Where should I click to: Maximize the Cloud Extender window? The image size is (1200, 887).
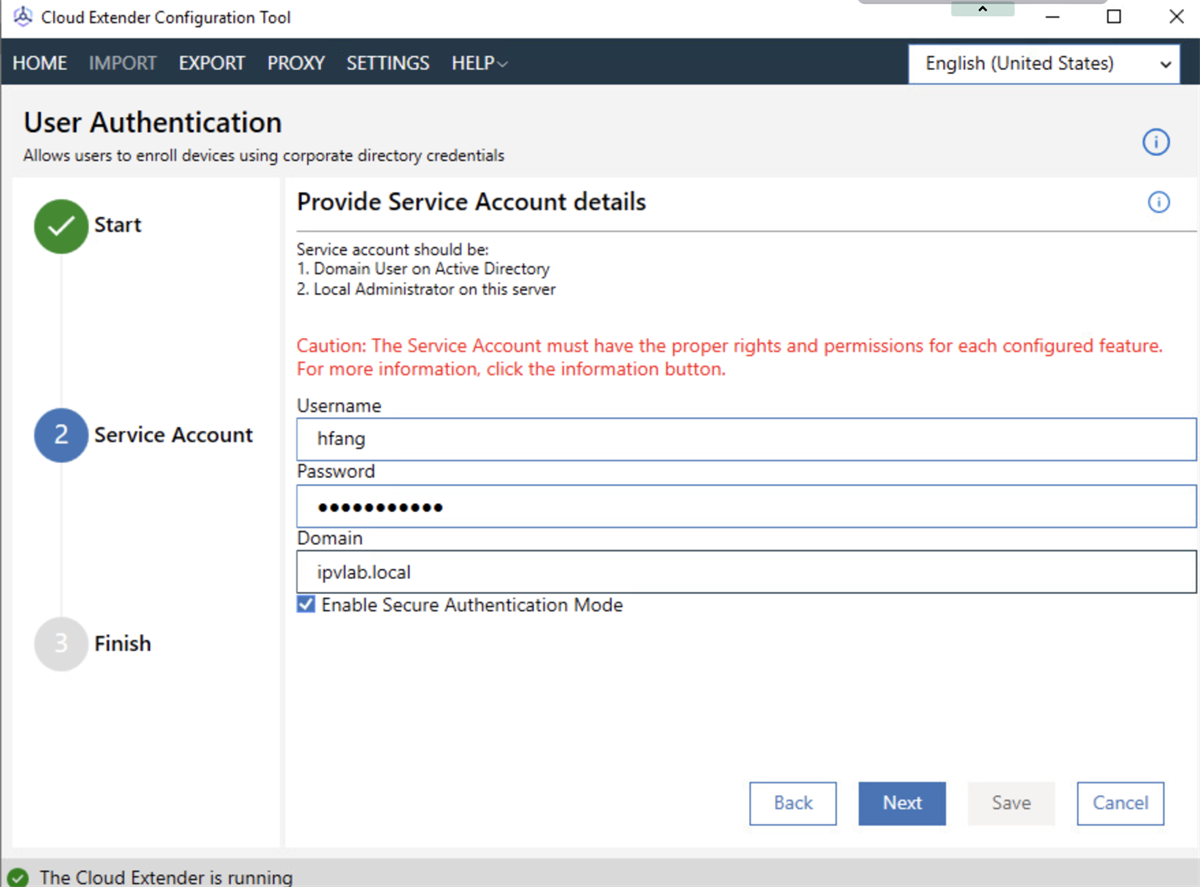tap(1114, 17)
